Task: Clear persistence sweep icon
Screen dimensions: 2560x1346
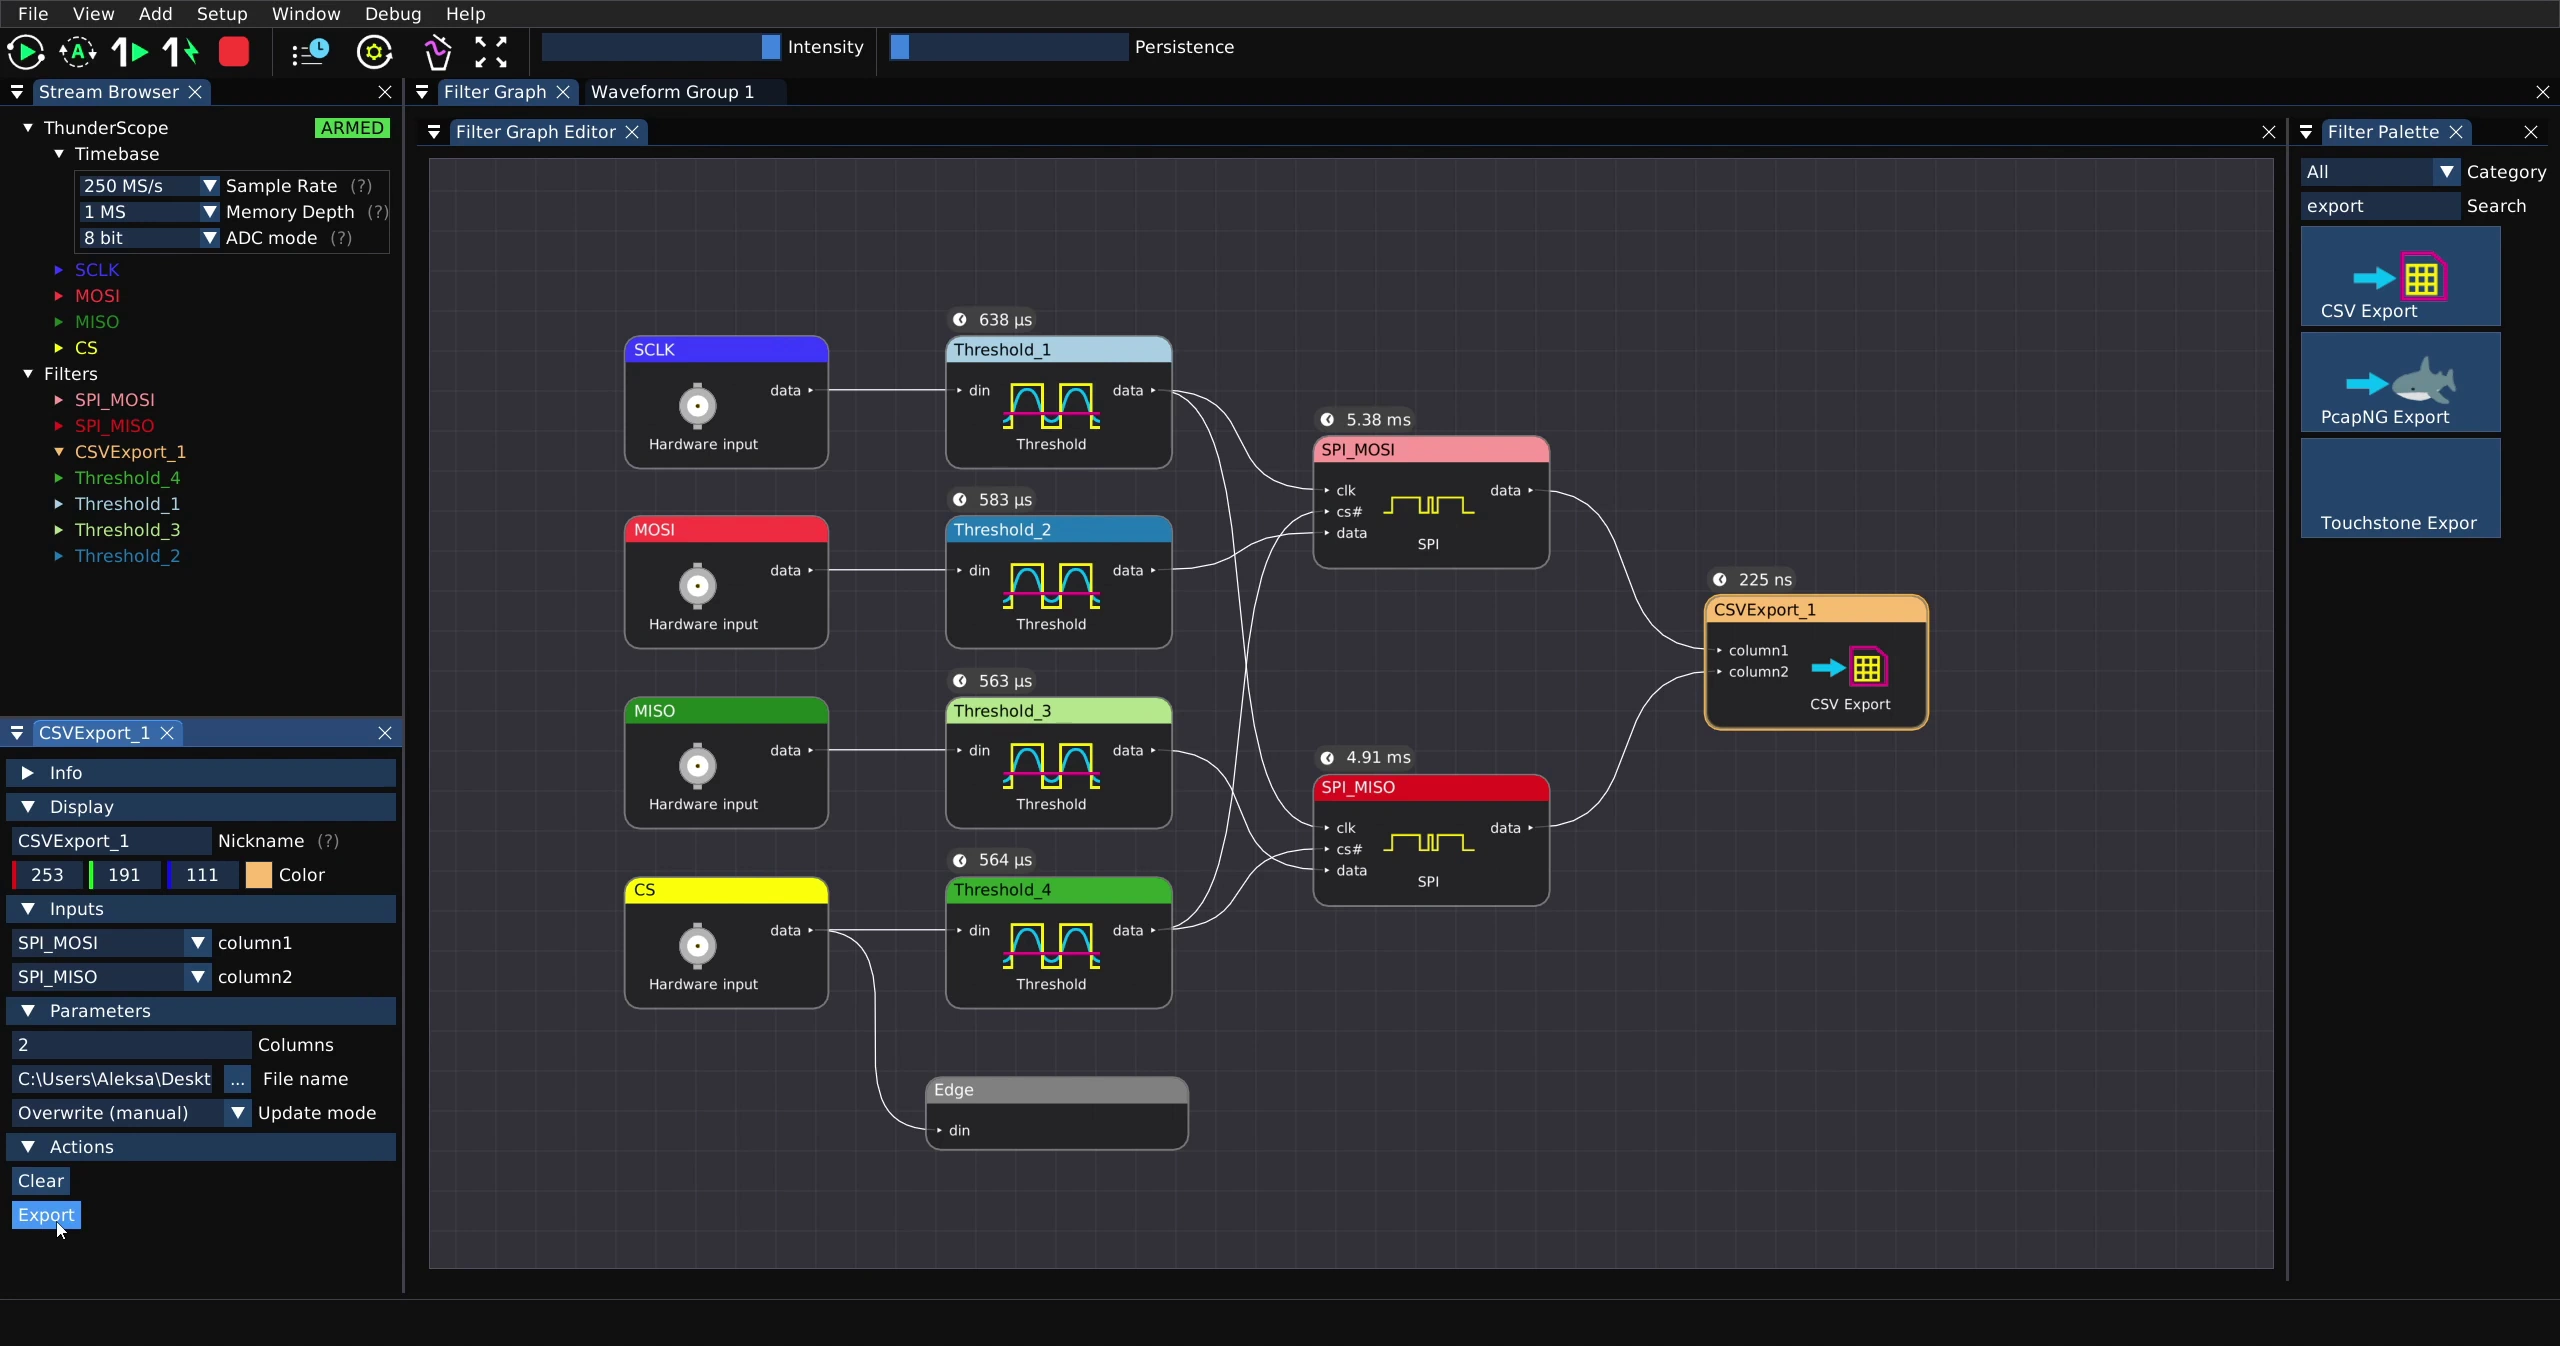Action: [438, 52]
